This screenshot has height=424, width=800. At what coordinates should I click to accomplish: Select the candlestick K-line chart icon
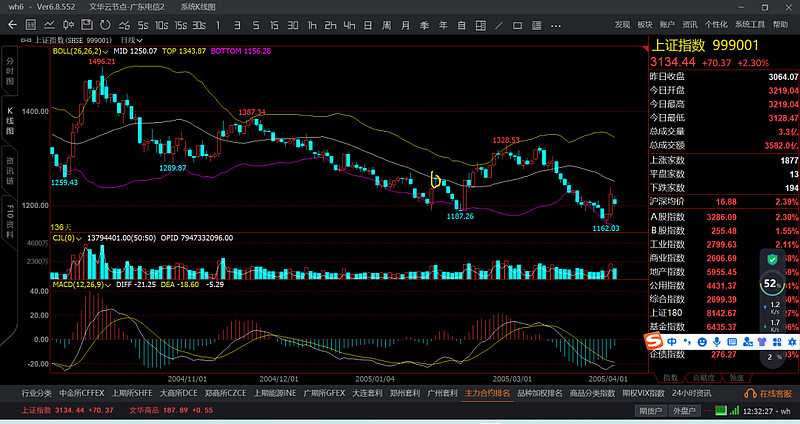(x=68, y=25)
